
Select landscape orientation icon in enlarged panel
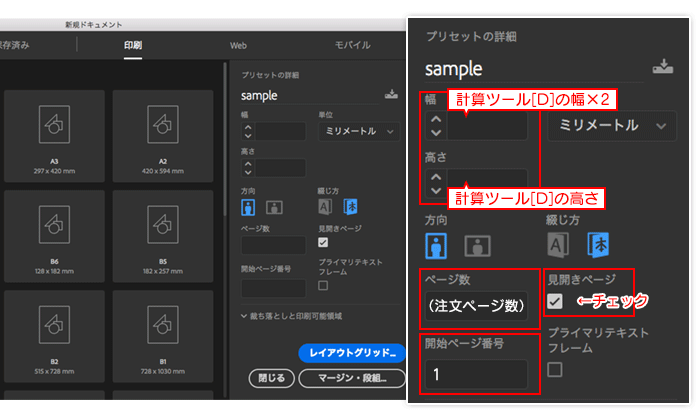478,244
